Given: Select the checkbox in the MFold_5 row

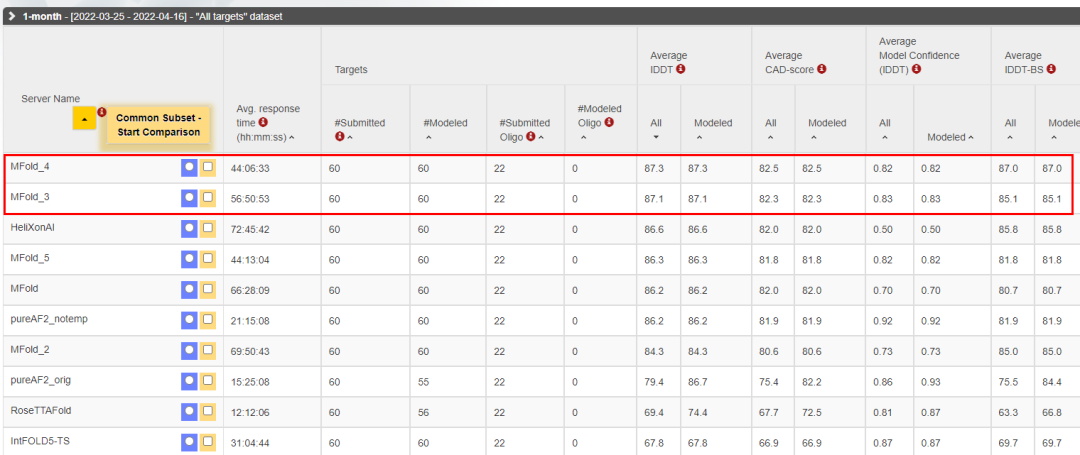Looking at the screenshot, I should coord(208,259).
